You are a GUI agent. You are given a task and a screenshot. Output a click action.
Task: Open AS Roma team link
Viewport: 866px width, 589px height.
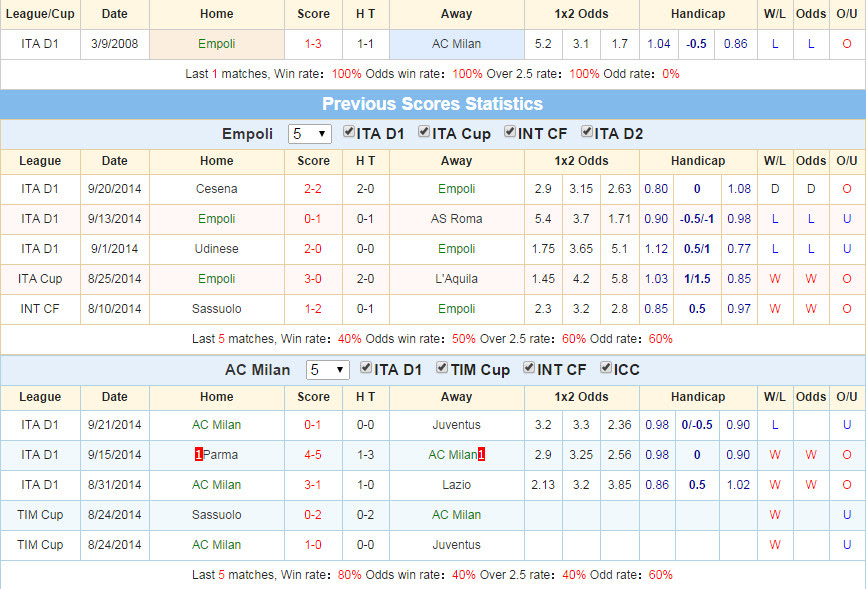click(x=456, y=218)
